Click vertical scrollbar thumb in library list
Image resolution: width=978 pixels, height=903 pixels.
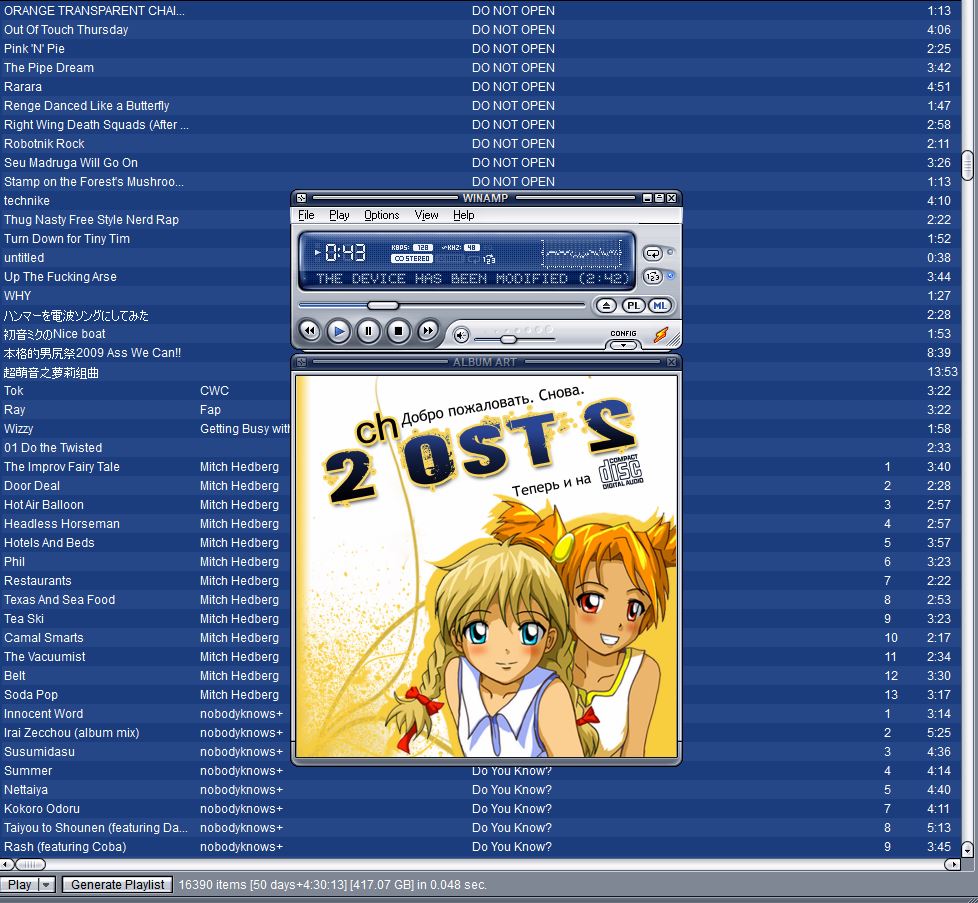967,165
